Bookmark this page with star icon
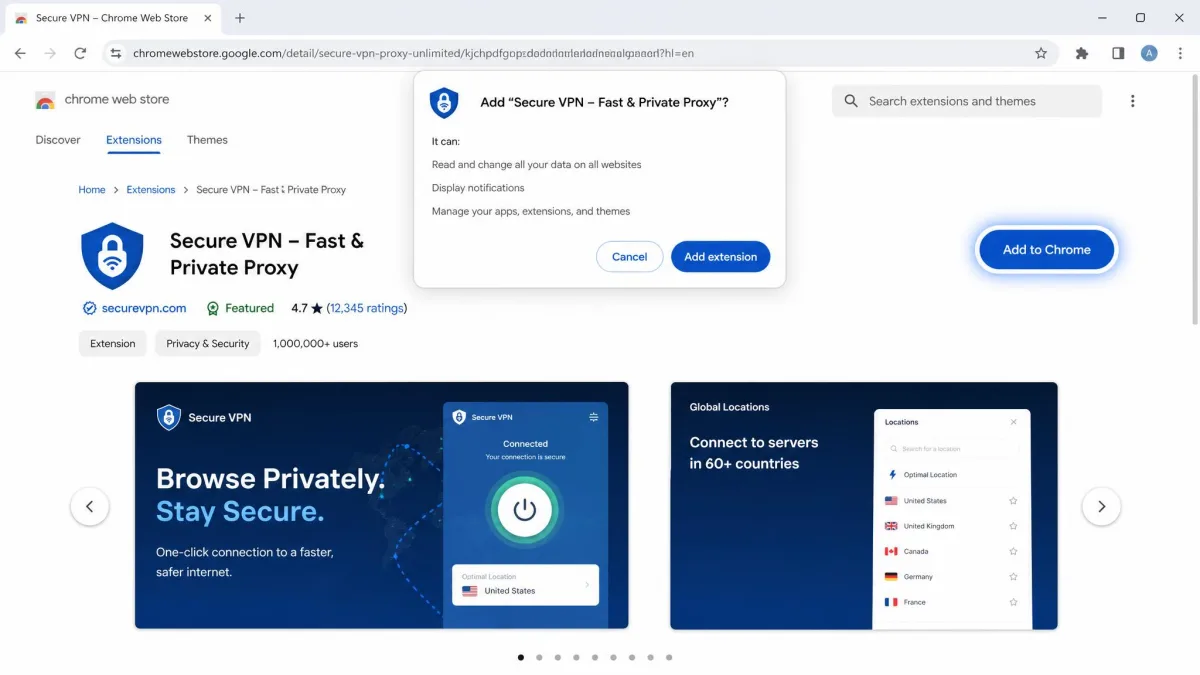1200x675 pixels. (x=1041, y=53)
